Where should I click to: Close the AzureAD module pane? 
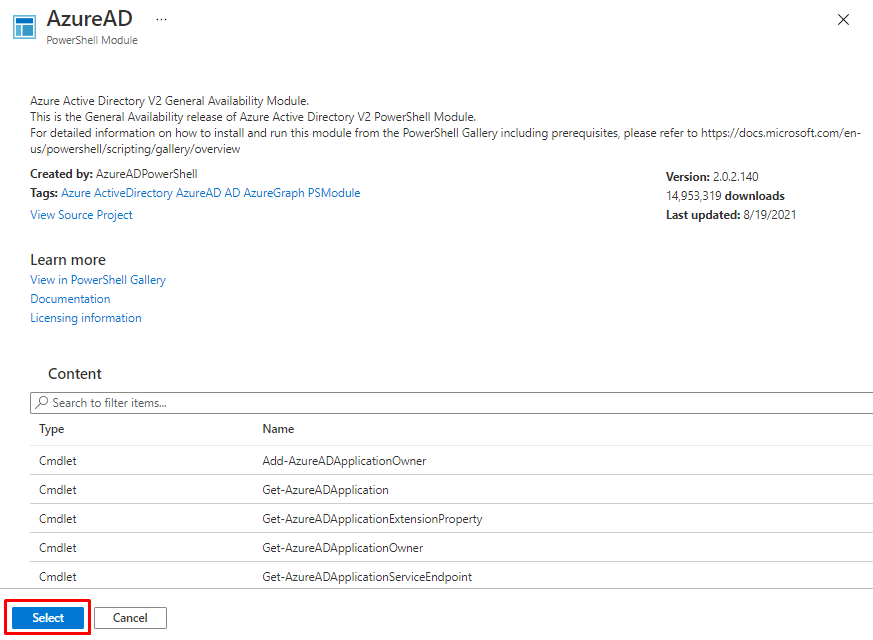(x=843, y=20)
